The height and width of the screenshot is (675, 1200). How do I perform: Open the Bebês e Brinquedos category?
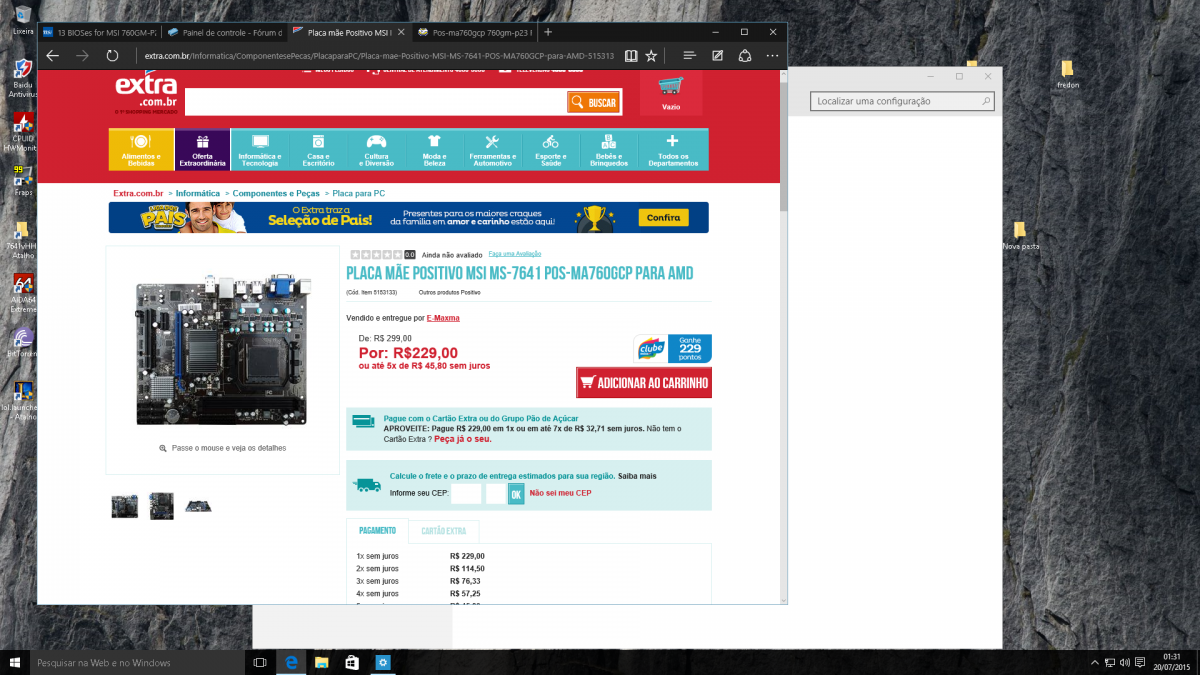(608, 149)
